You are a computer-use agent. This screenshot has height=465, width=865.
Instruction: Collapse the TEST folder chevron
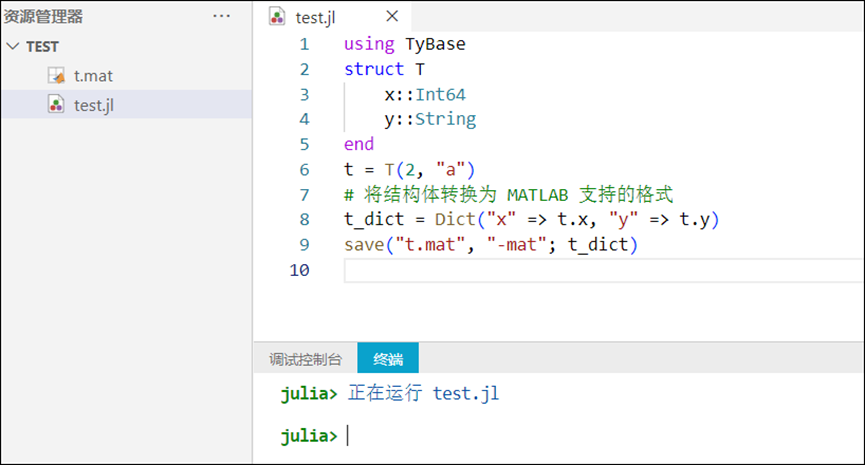13,46
